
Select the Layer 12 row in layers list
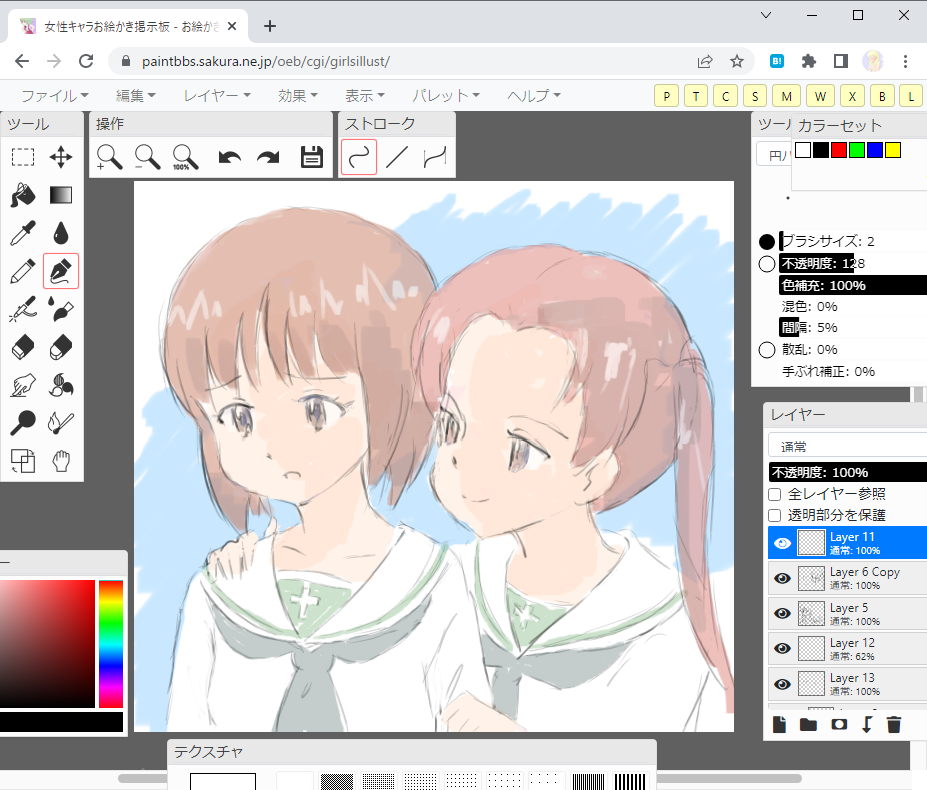pyautogui.click(x=862, y=649)
